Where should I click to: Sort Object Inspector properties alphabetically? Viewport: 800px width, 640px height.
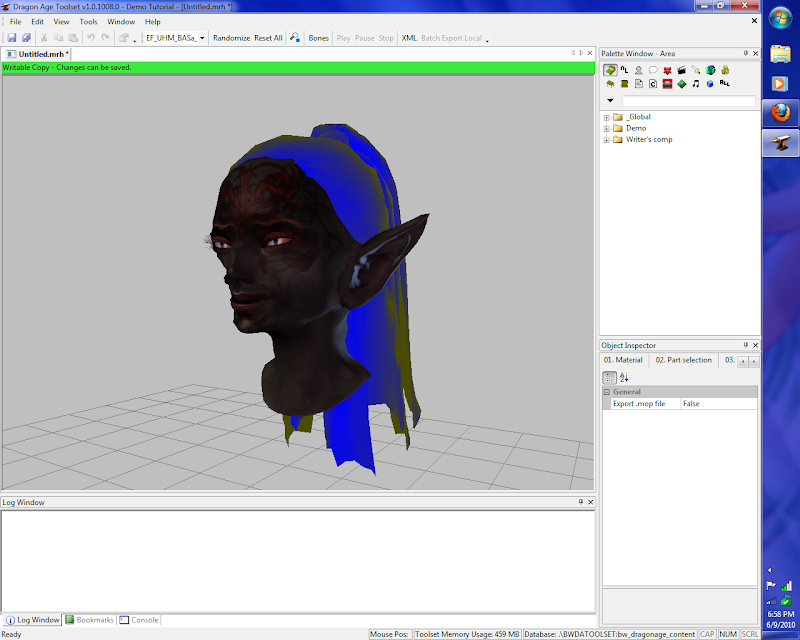coord(624,377)
